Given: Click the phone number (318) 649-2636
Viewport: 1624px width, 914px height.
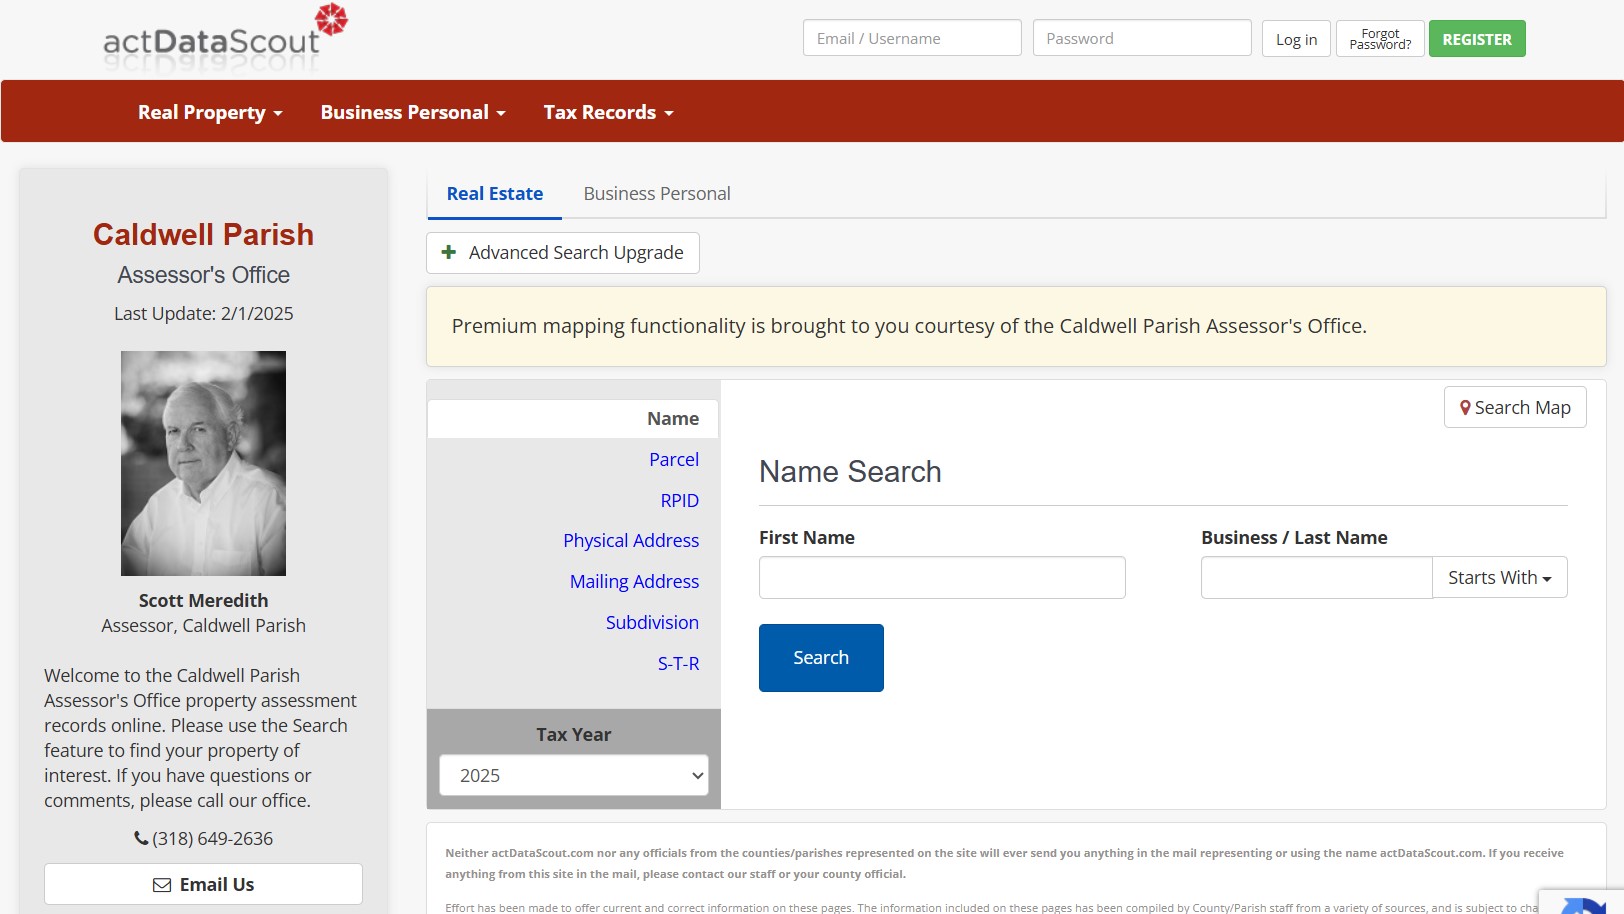Looking at the screenshot, I should pos(212,838).
